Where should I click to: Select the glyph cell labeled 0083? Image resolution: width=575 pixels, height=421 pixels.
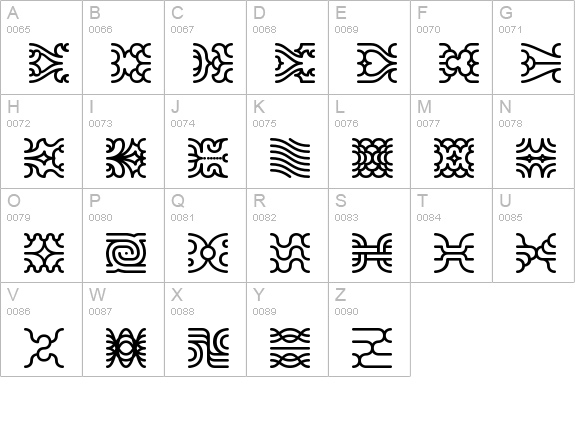pos(370,235)
